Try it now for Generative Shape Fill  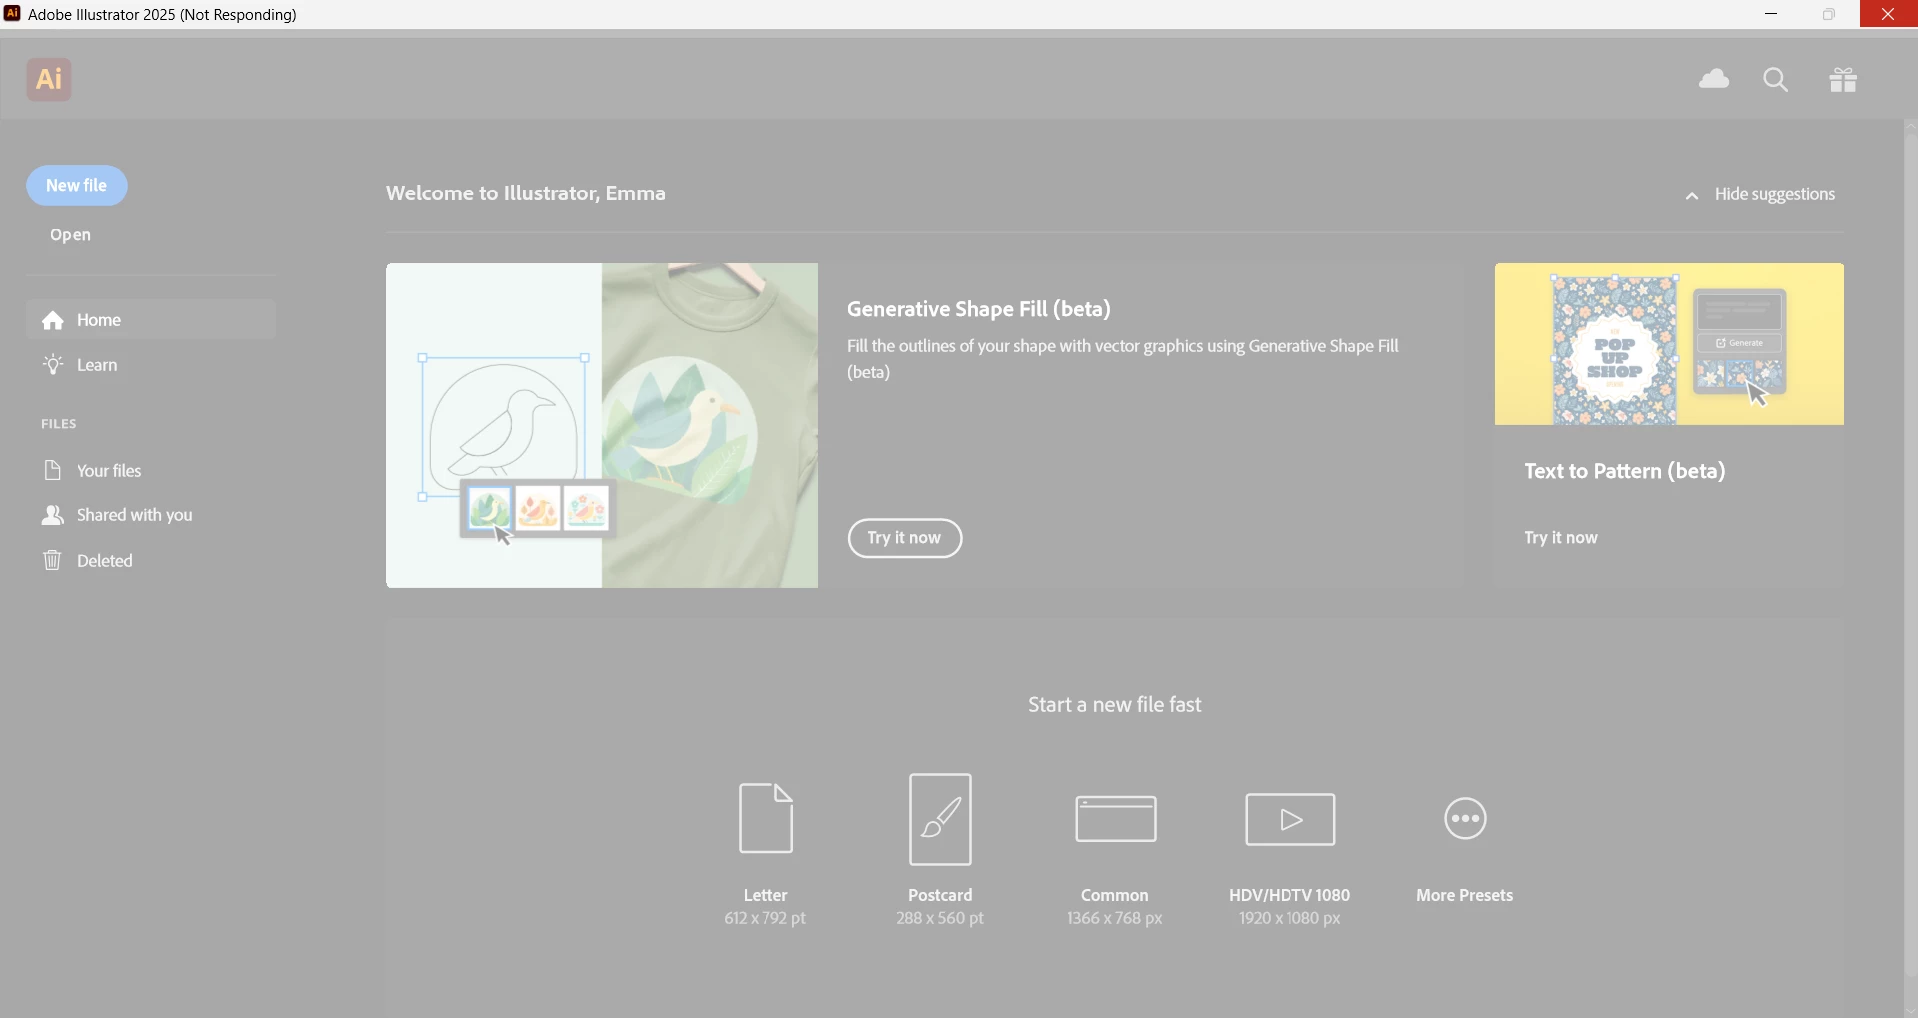pyautogui.click(x=905, y=538)
